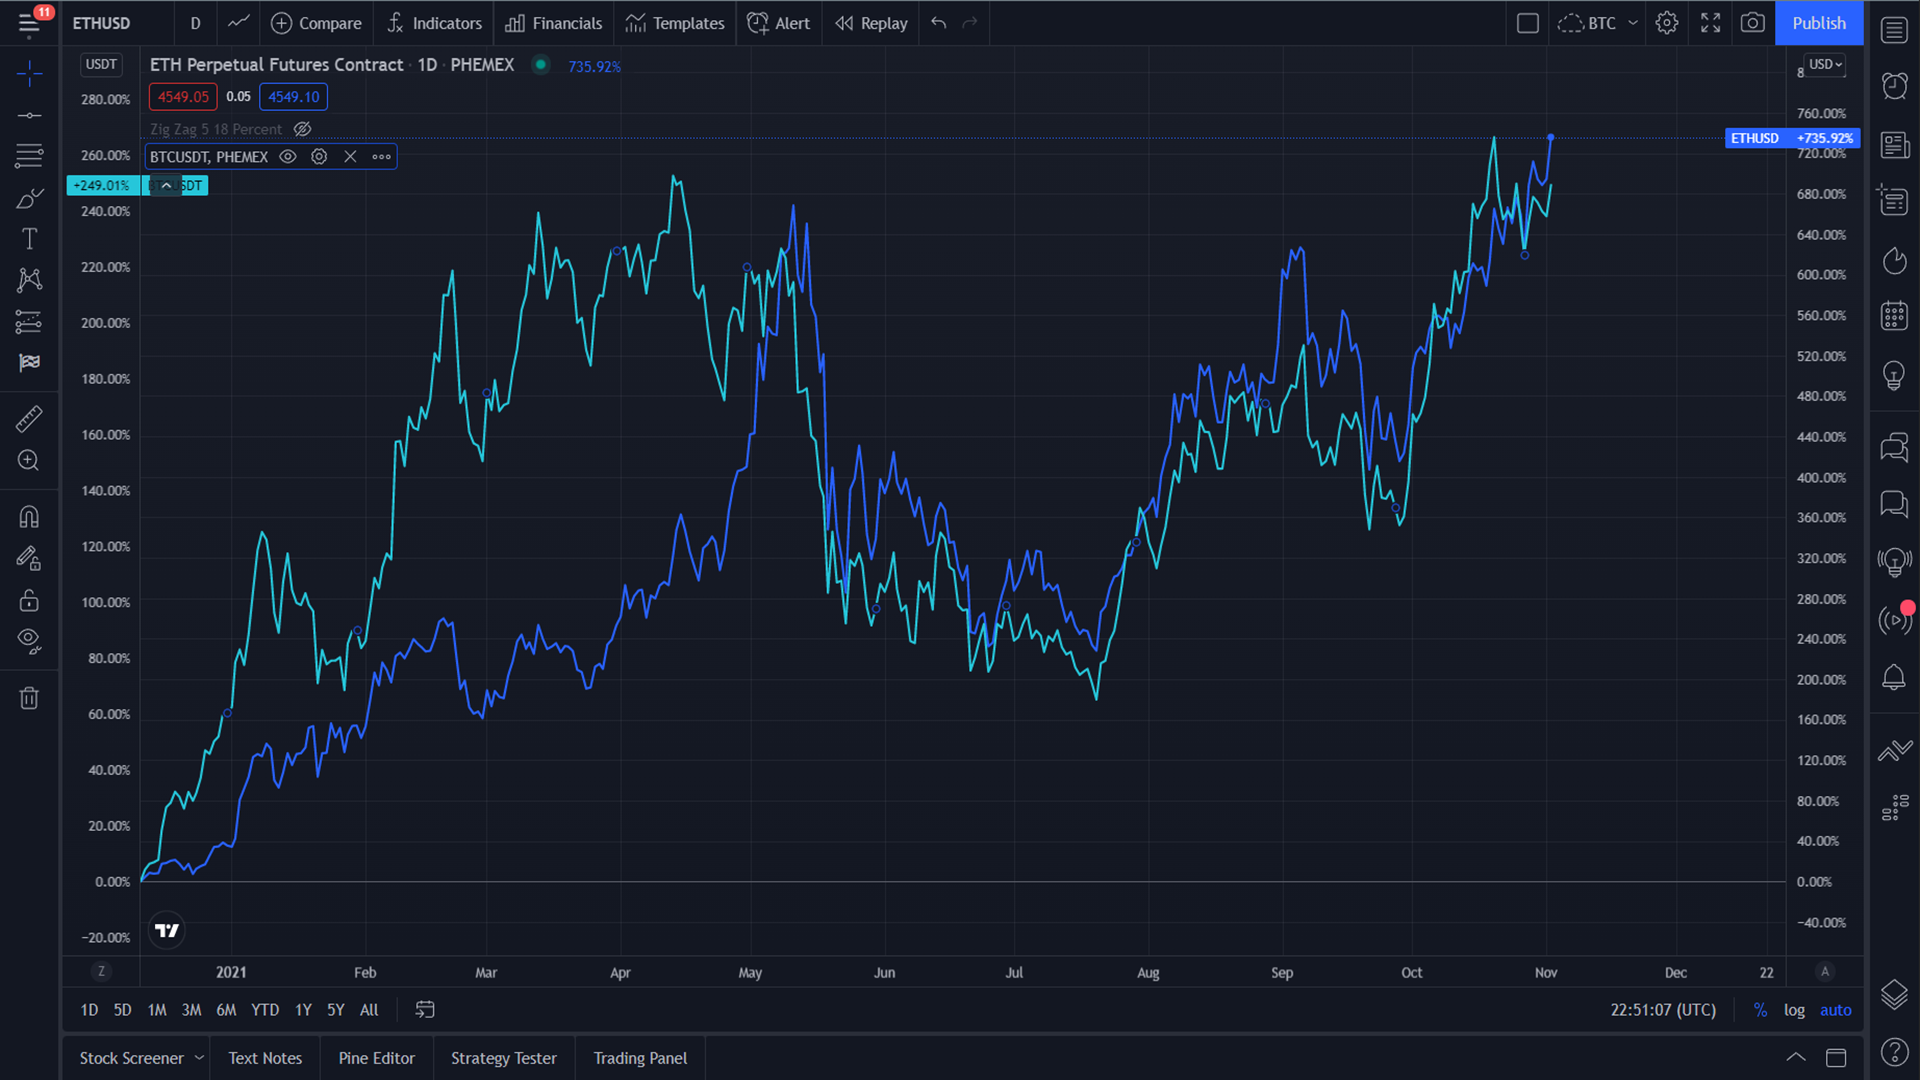The width and height of the screenshot is (1920, 1080).
Task: Hide the BTCUSDT comparison series
Action: pyautogui.click(x=288, y=156)
